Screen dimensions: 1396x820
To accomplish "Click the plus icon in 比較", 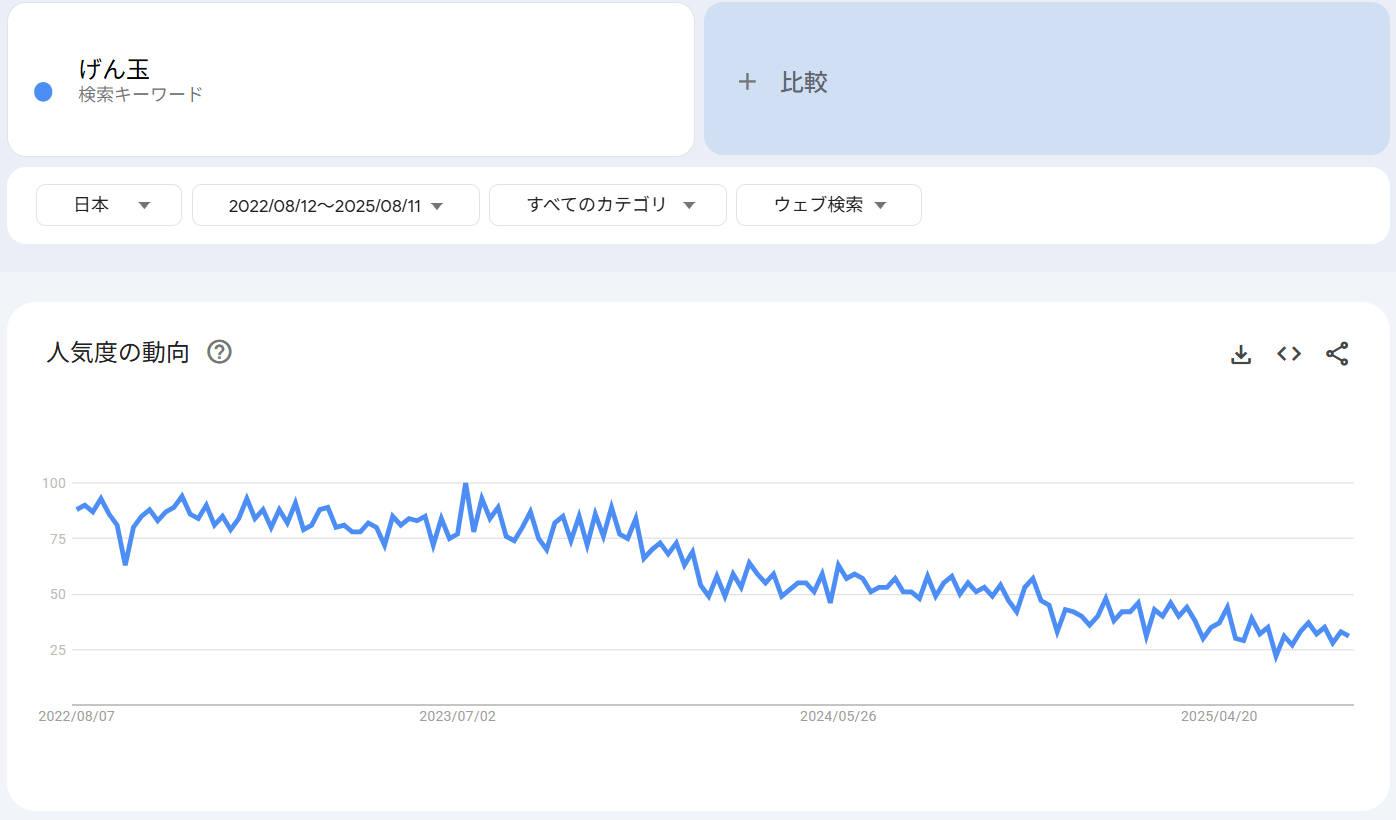I will [747, 82].
